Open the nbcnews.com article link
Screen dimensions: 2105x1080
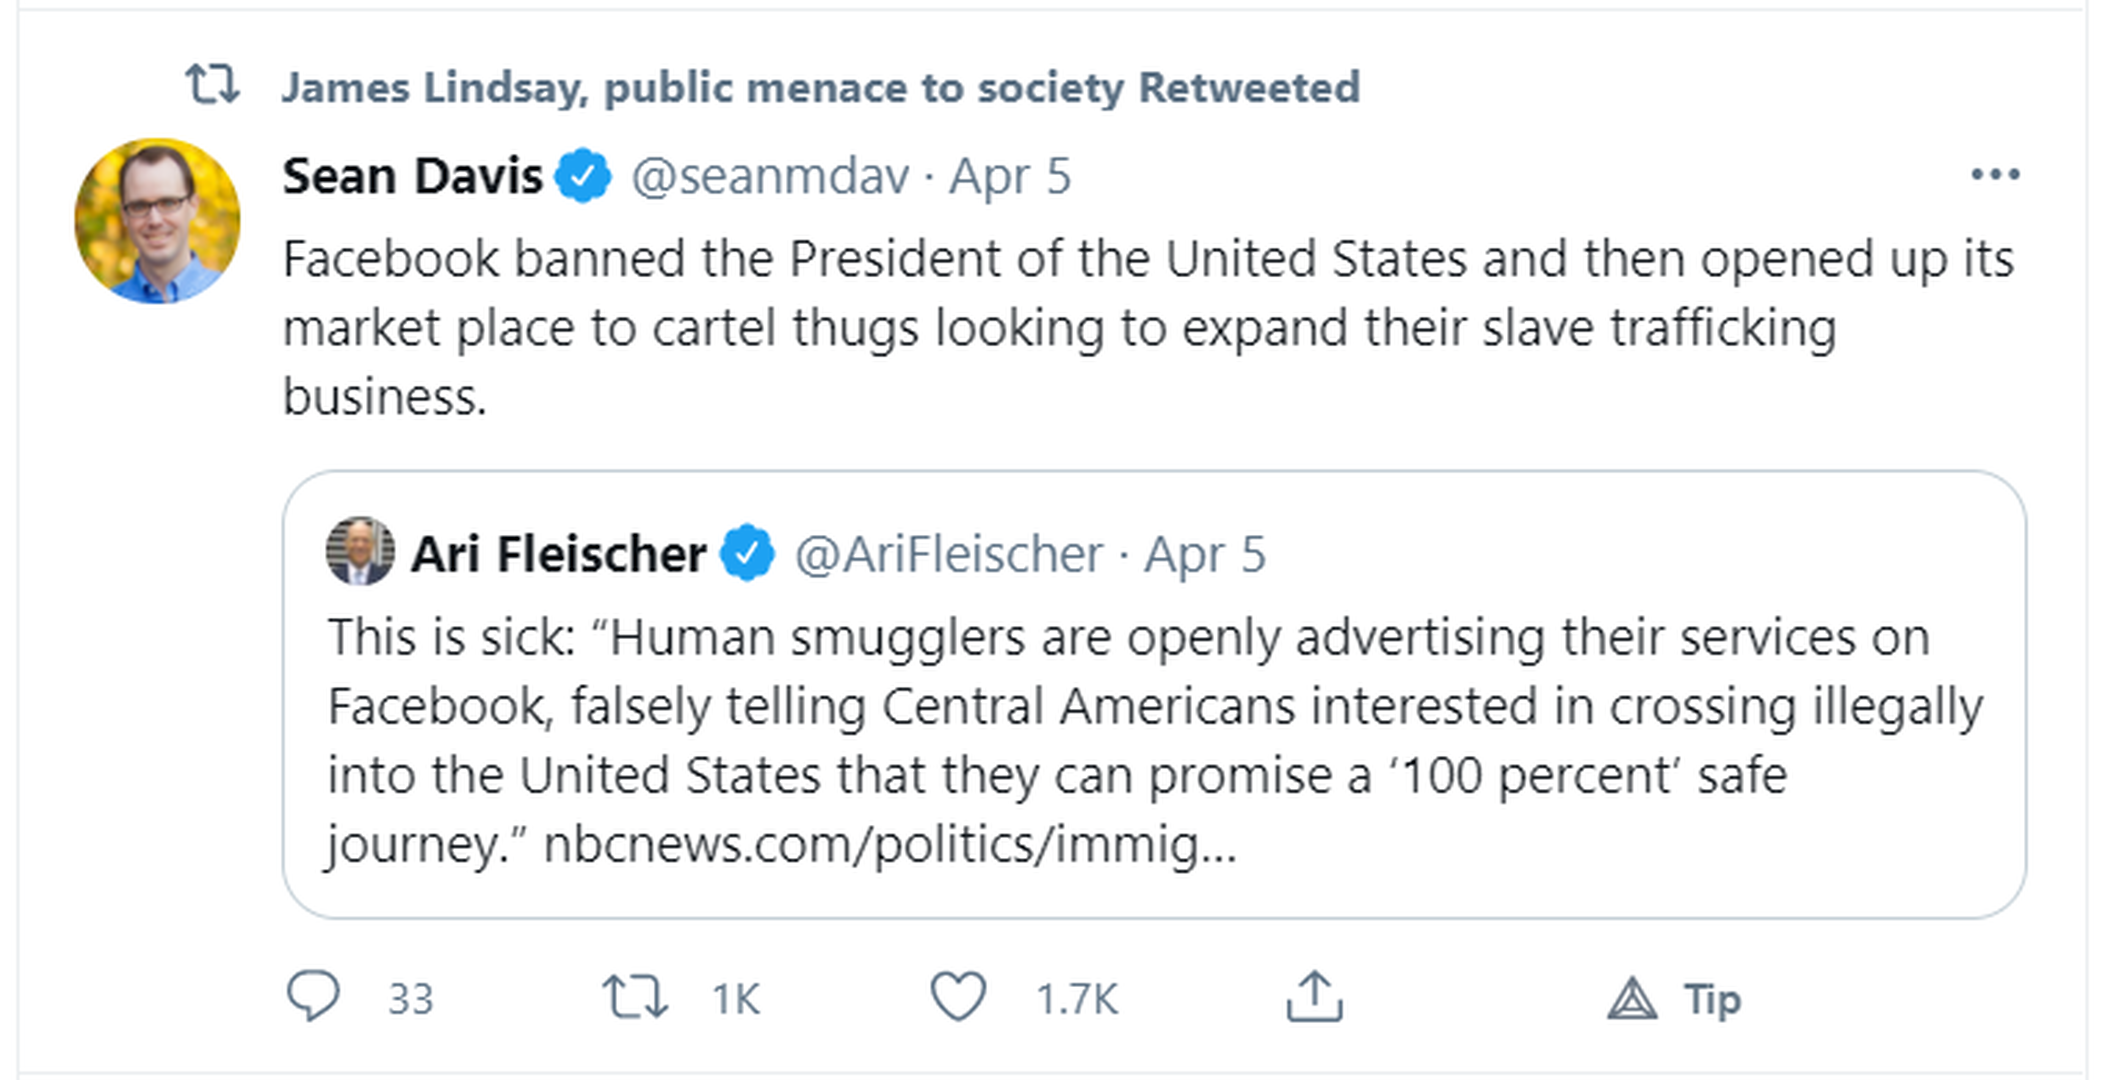tap(889, 844)
